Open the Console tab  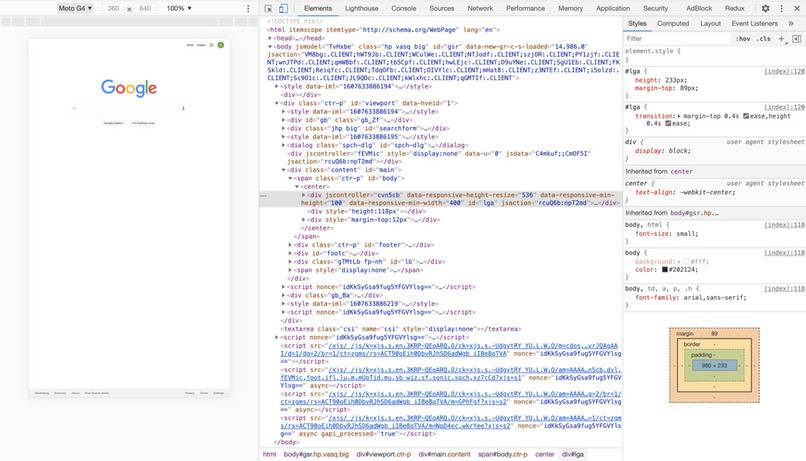(x=404, y=9)
